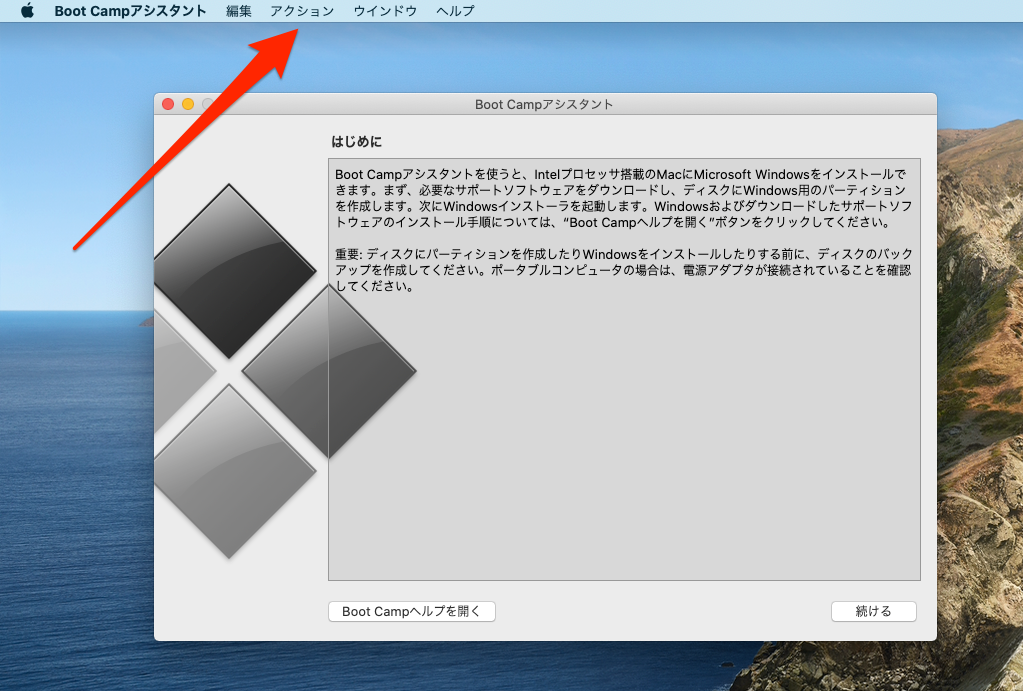Minimize the Boot Campアシスタント window

tap(188, 104)
